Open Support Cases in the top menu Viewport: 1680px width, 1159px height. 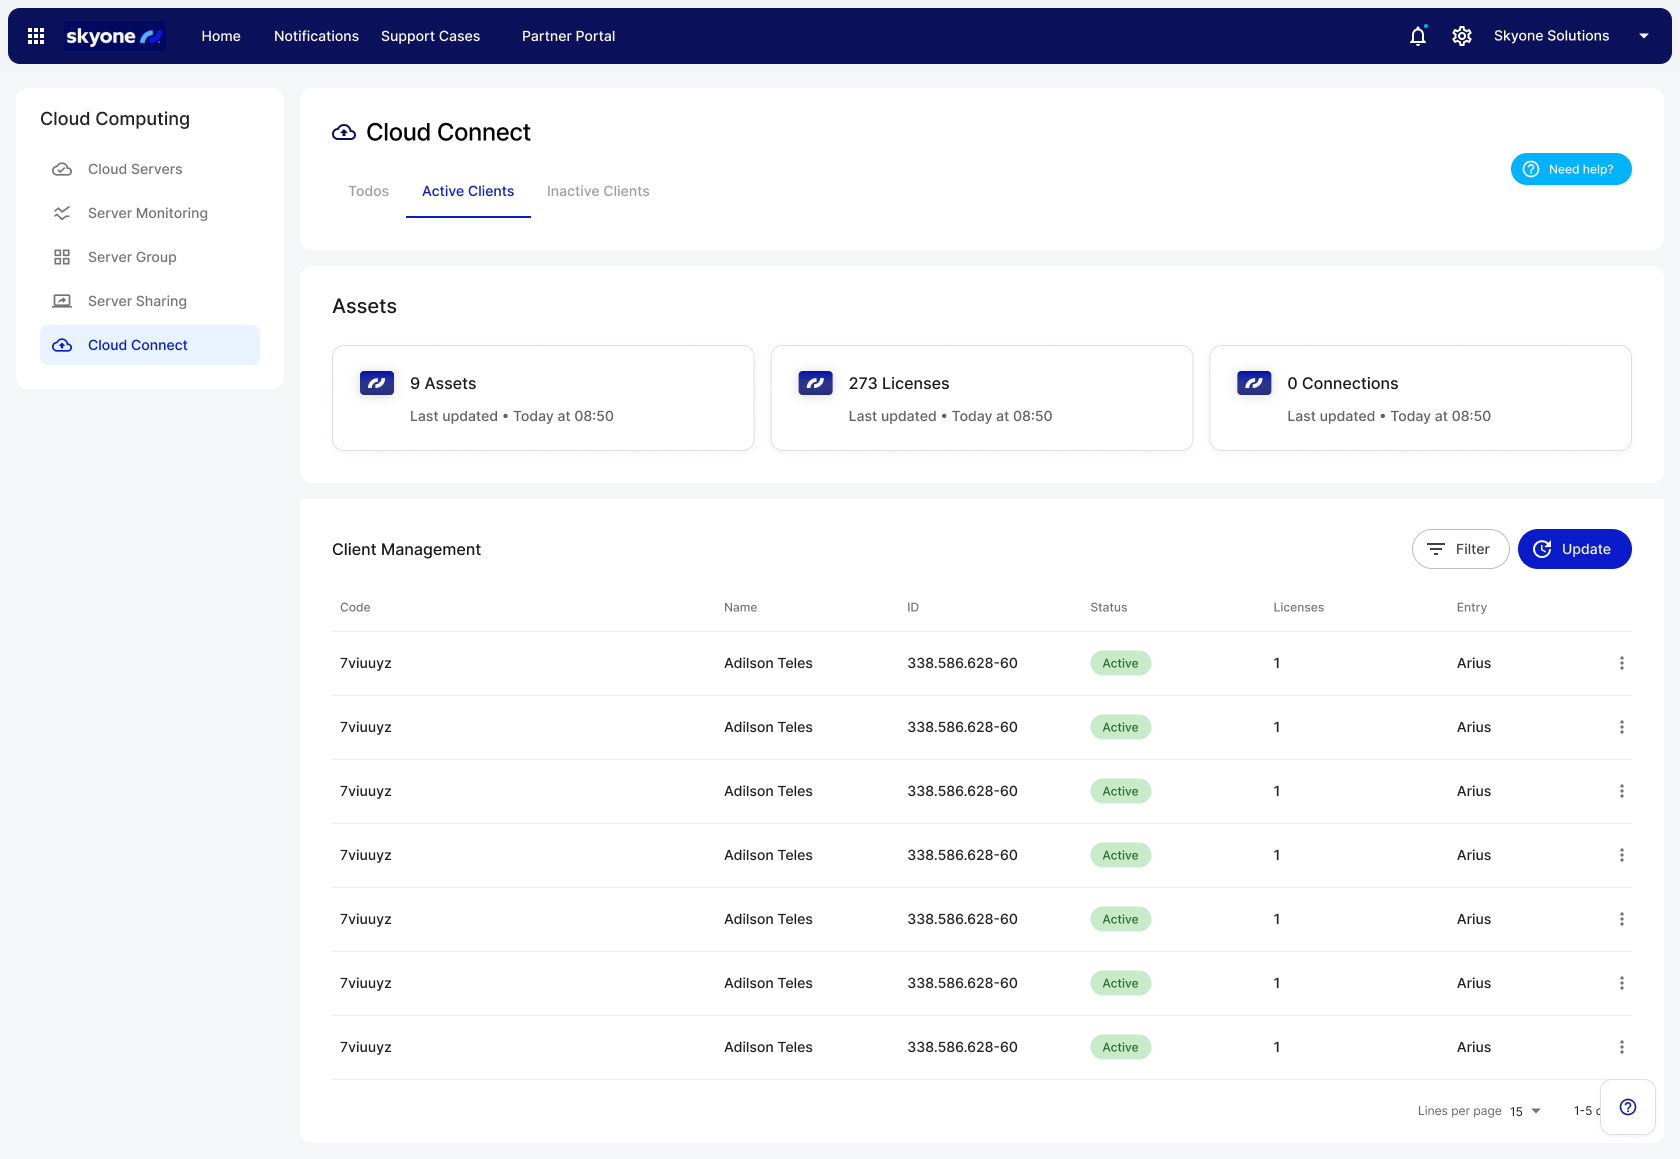(430, 36)
